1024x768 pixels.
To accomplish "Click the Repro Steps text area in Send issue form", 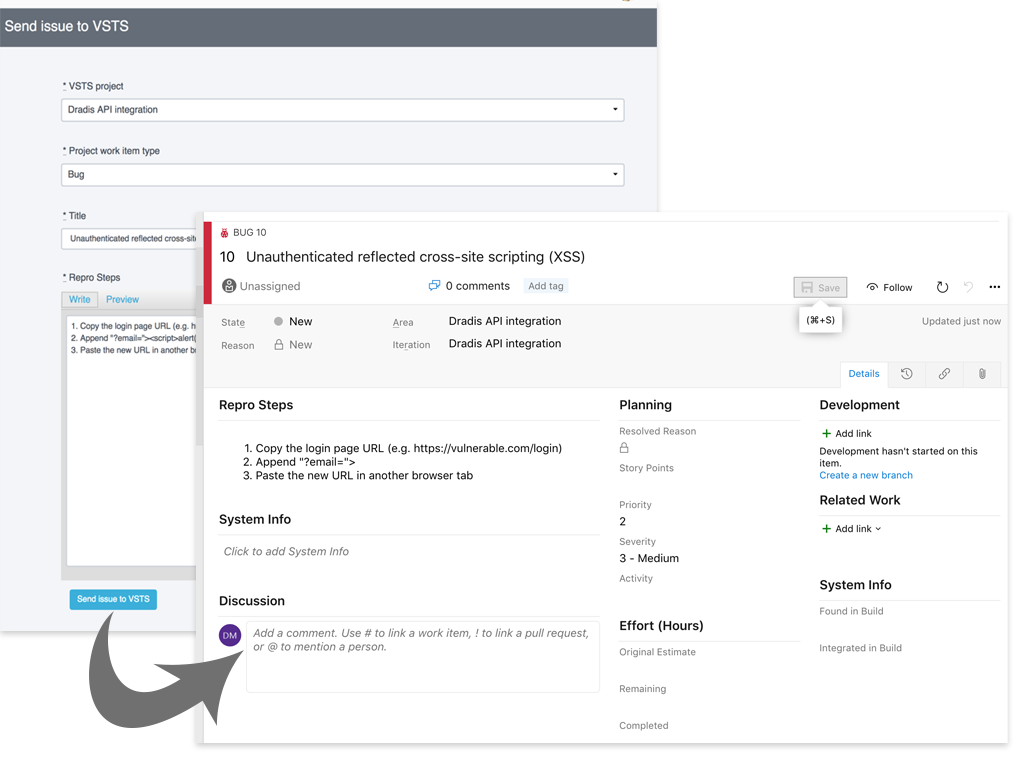I will tap(131, 441).
